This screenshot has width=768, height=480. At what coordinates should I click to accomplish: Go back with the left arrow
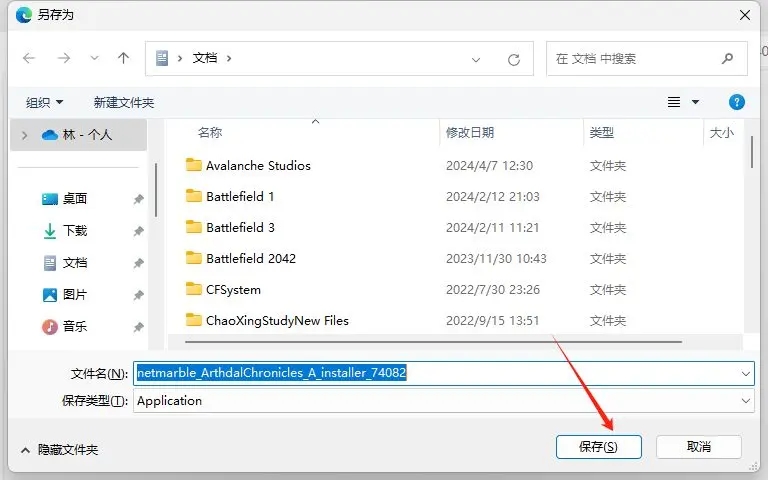pyautogui.click(x=29, y=59)
